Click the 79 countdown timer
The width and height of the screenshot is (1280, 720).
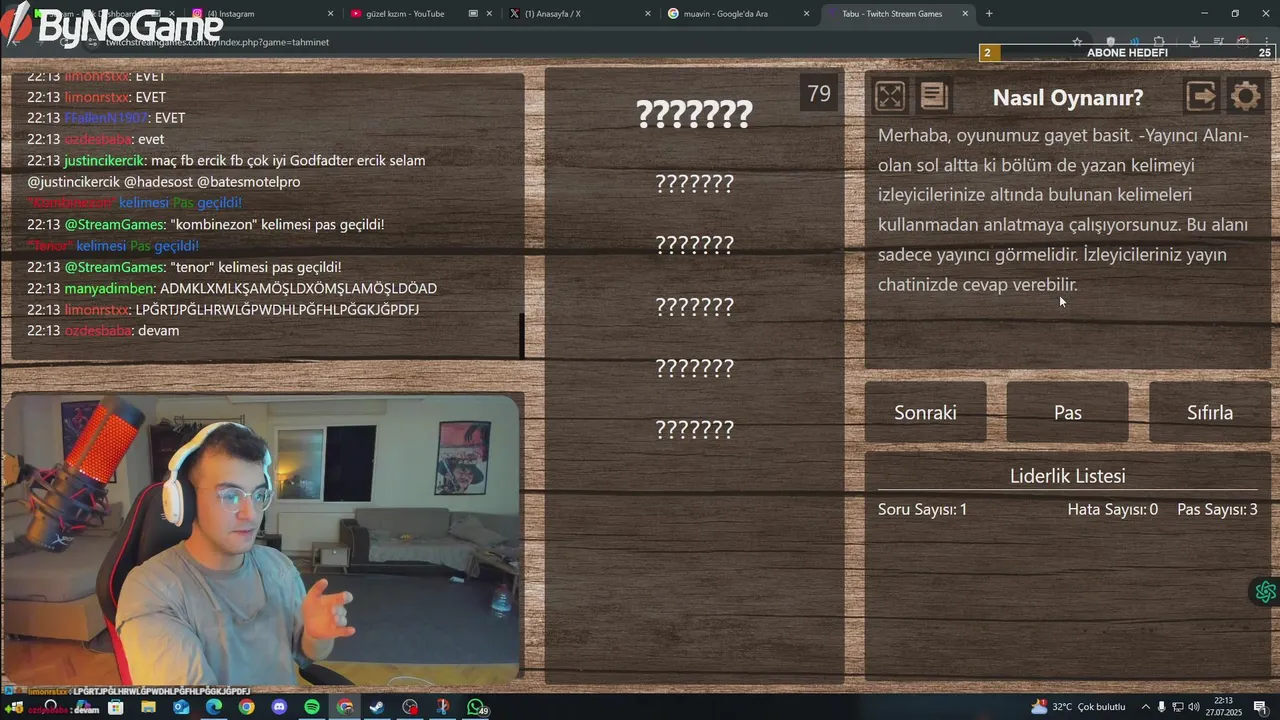pos(819,94)
